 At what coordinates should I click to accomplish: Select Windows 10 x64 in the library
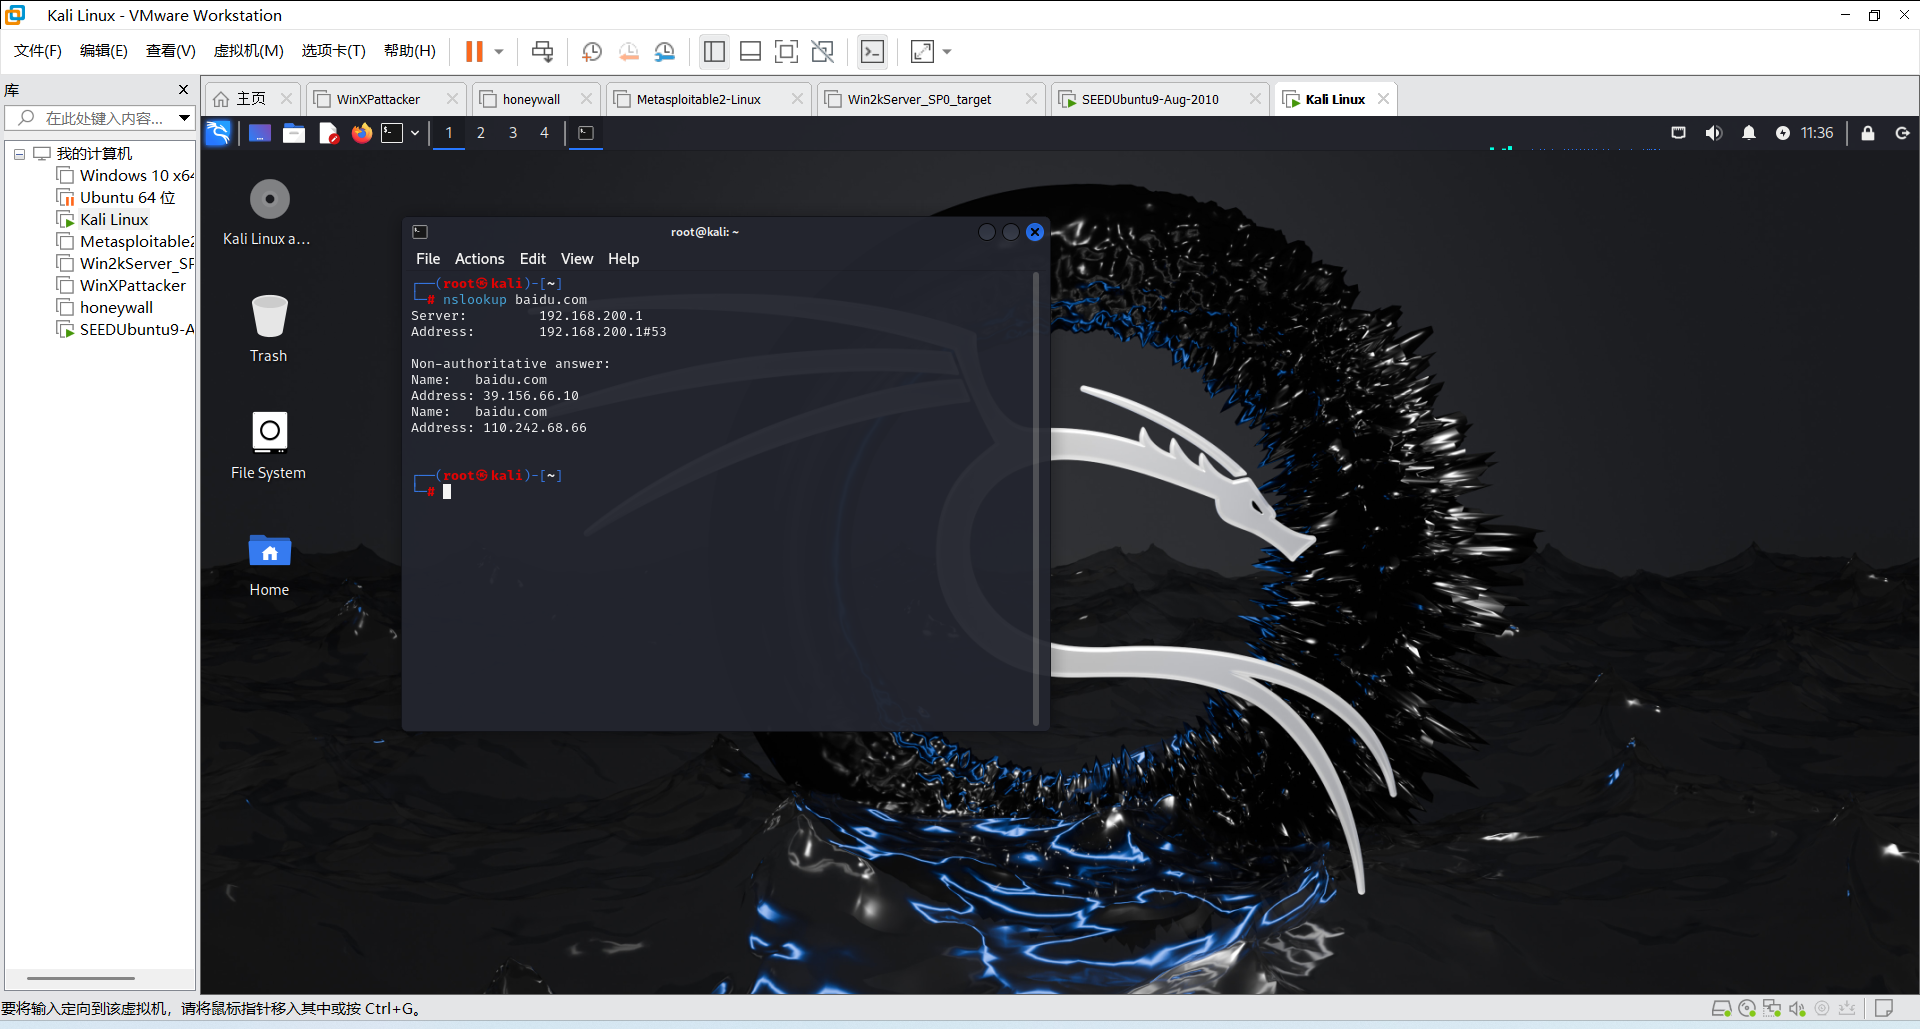pos(126,176)
